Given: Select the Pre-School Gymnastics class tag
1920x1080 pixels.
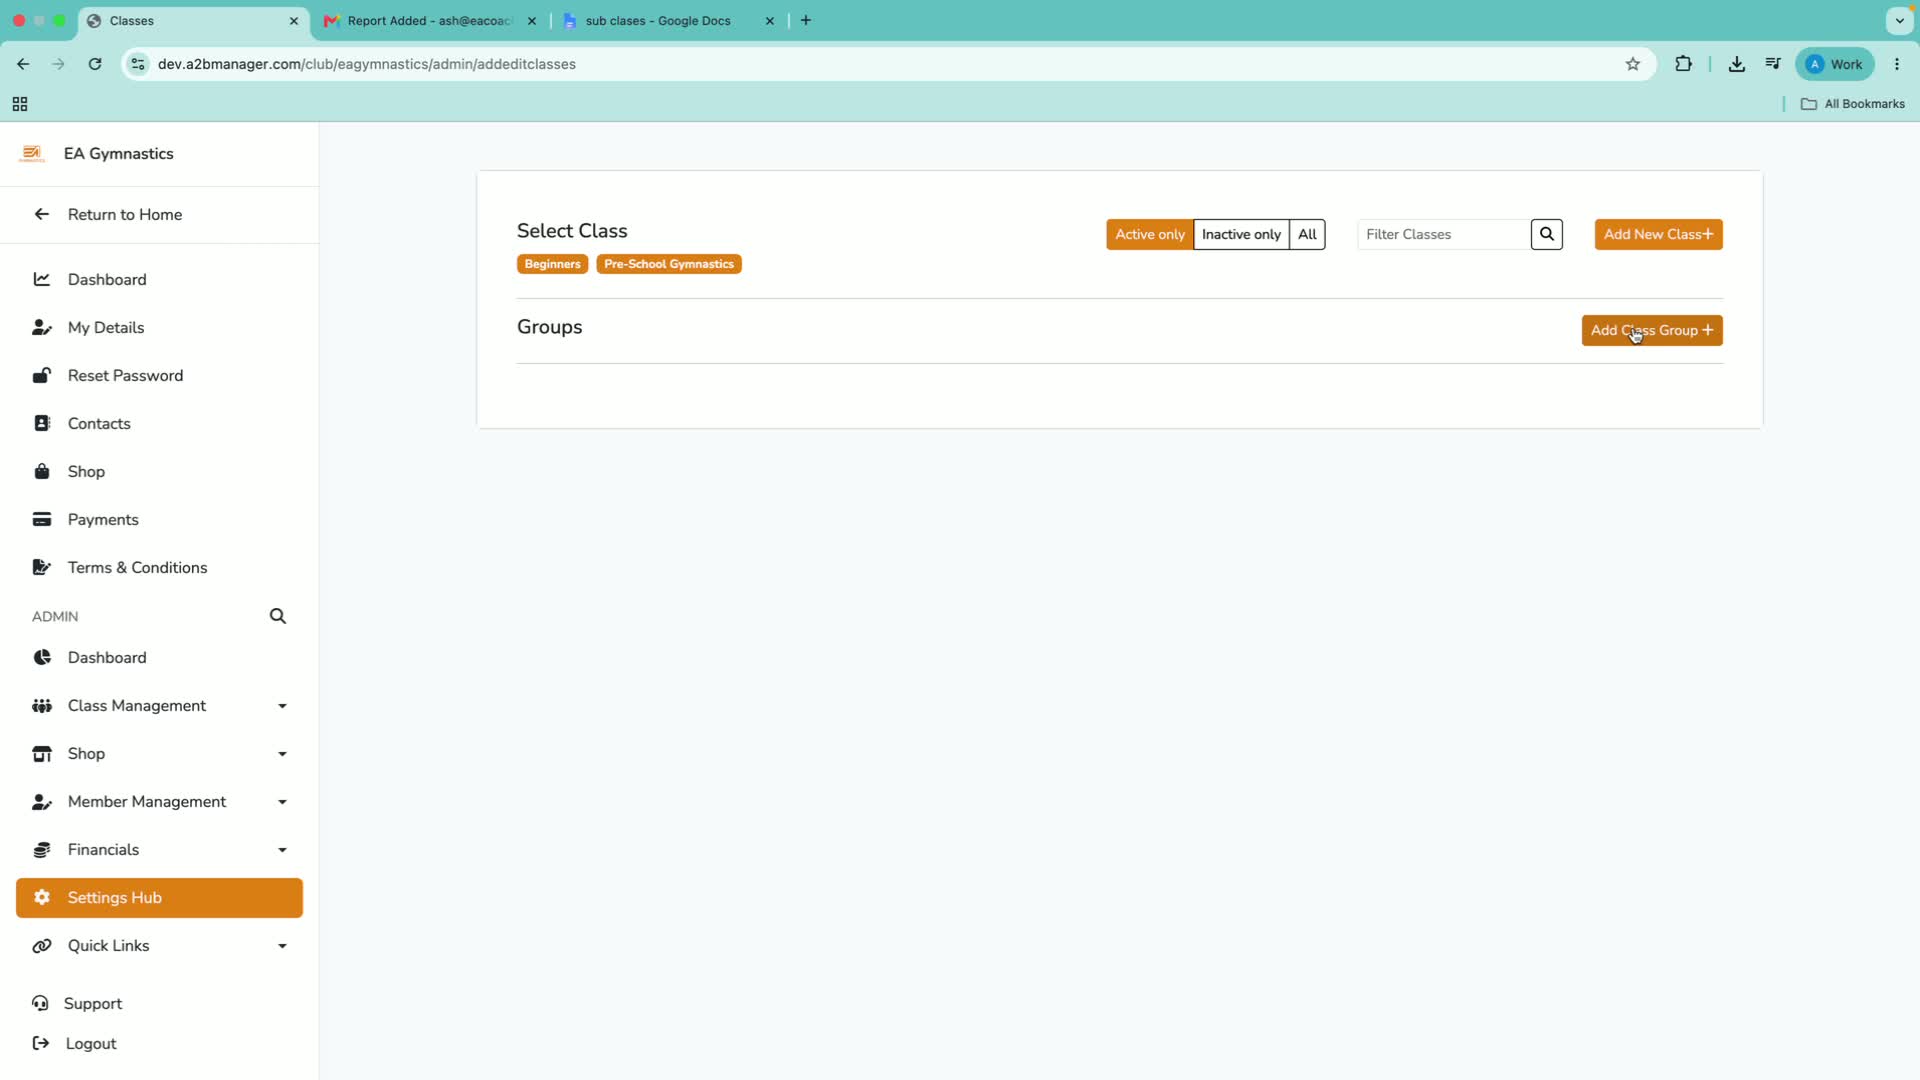Looking at the screenshot, I should (x=669, y=264).
